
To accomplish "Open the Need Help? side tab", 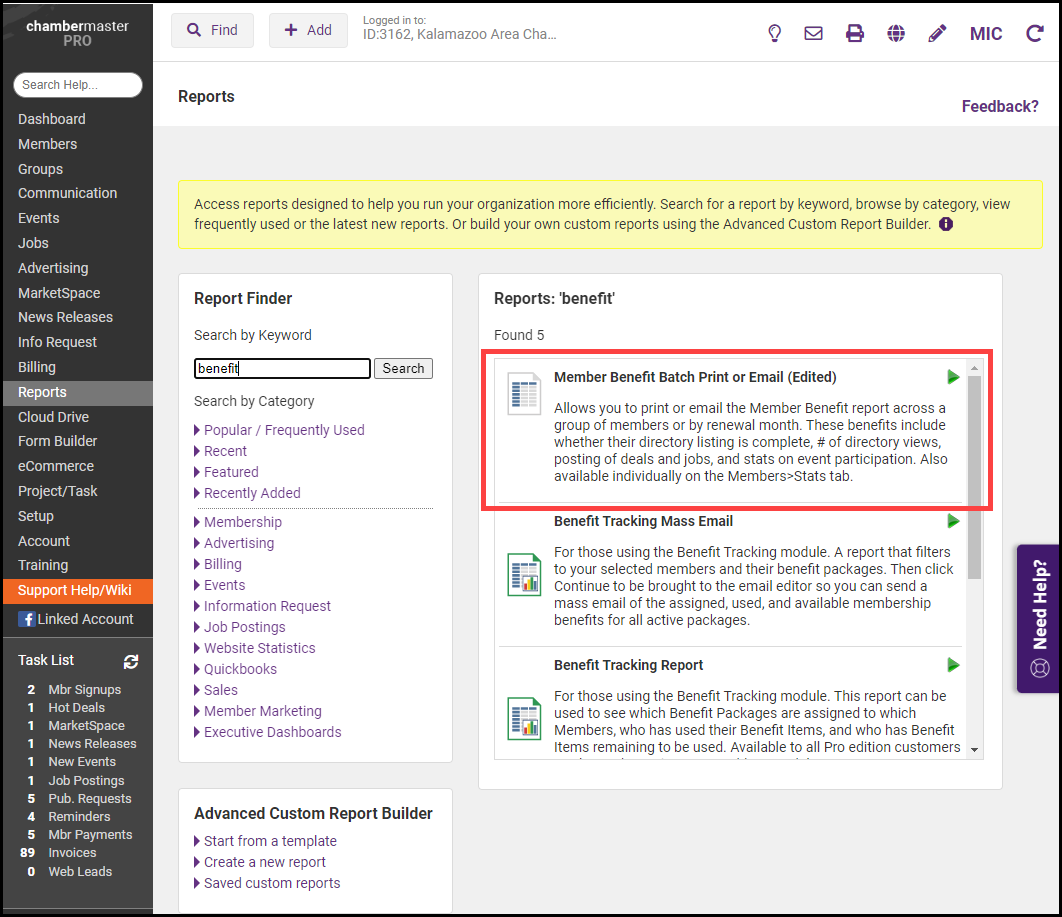I will click(x=1040, y=618).
